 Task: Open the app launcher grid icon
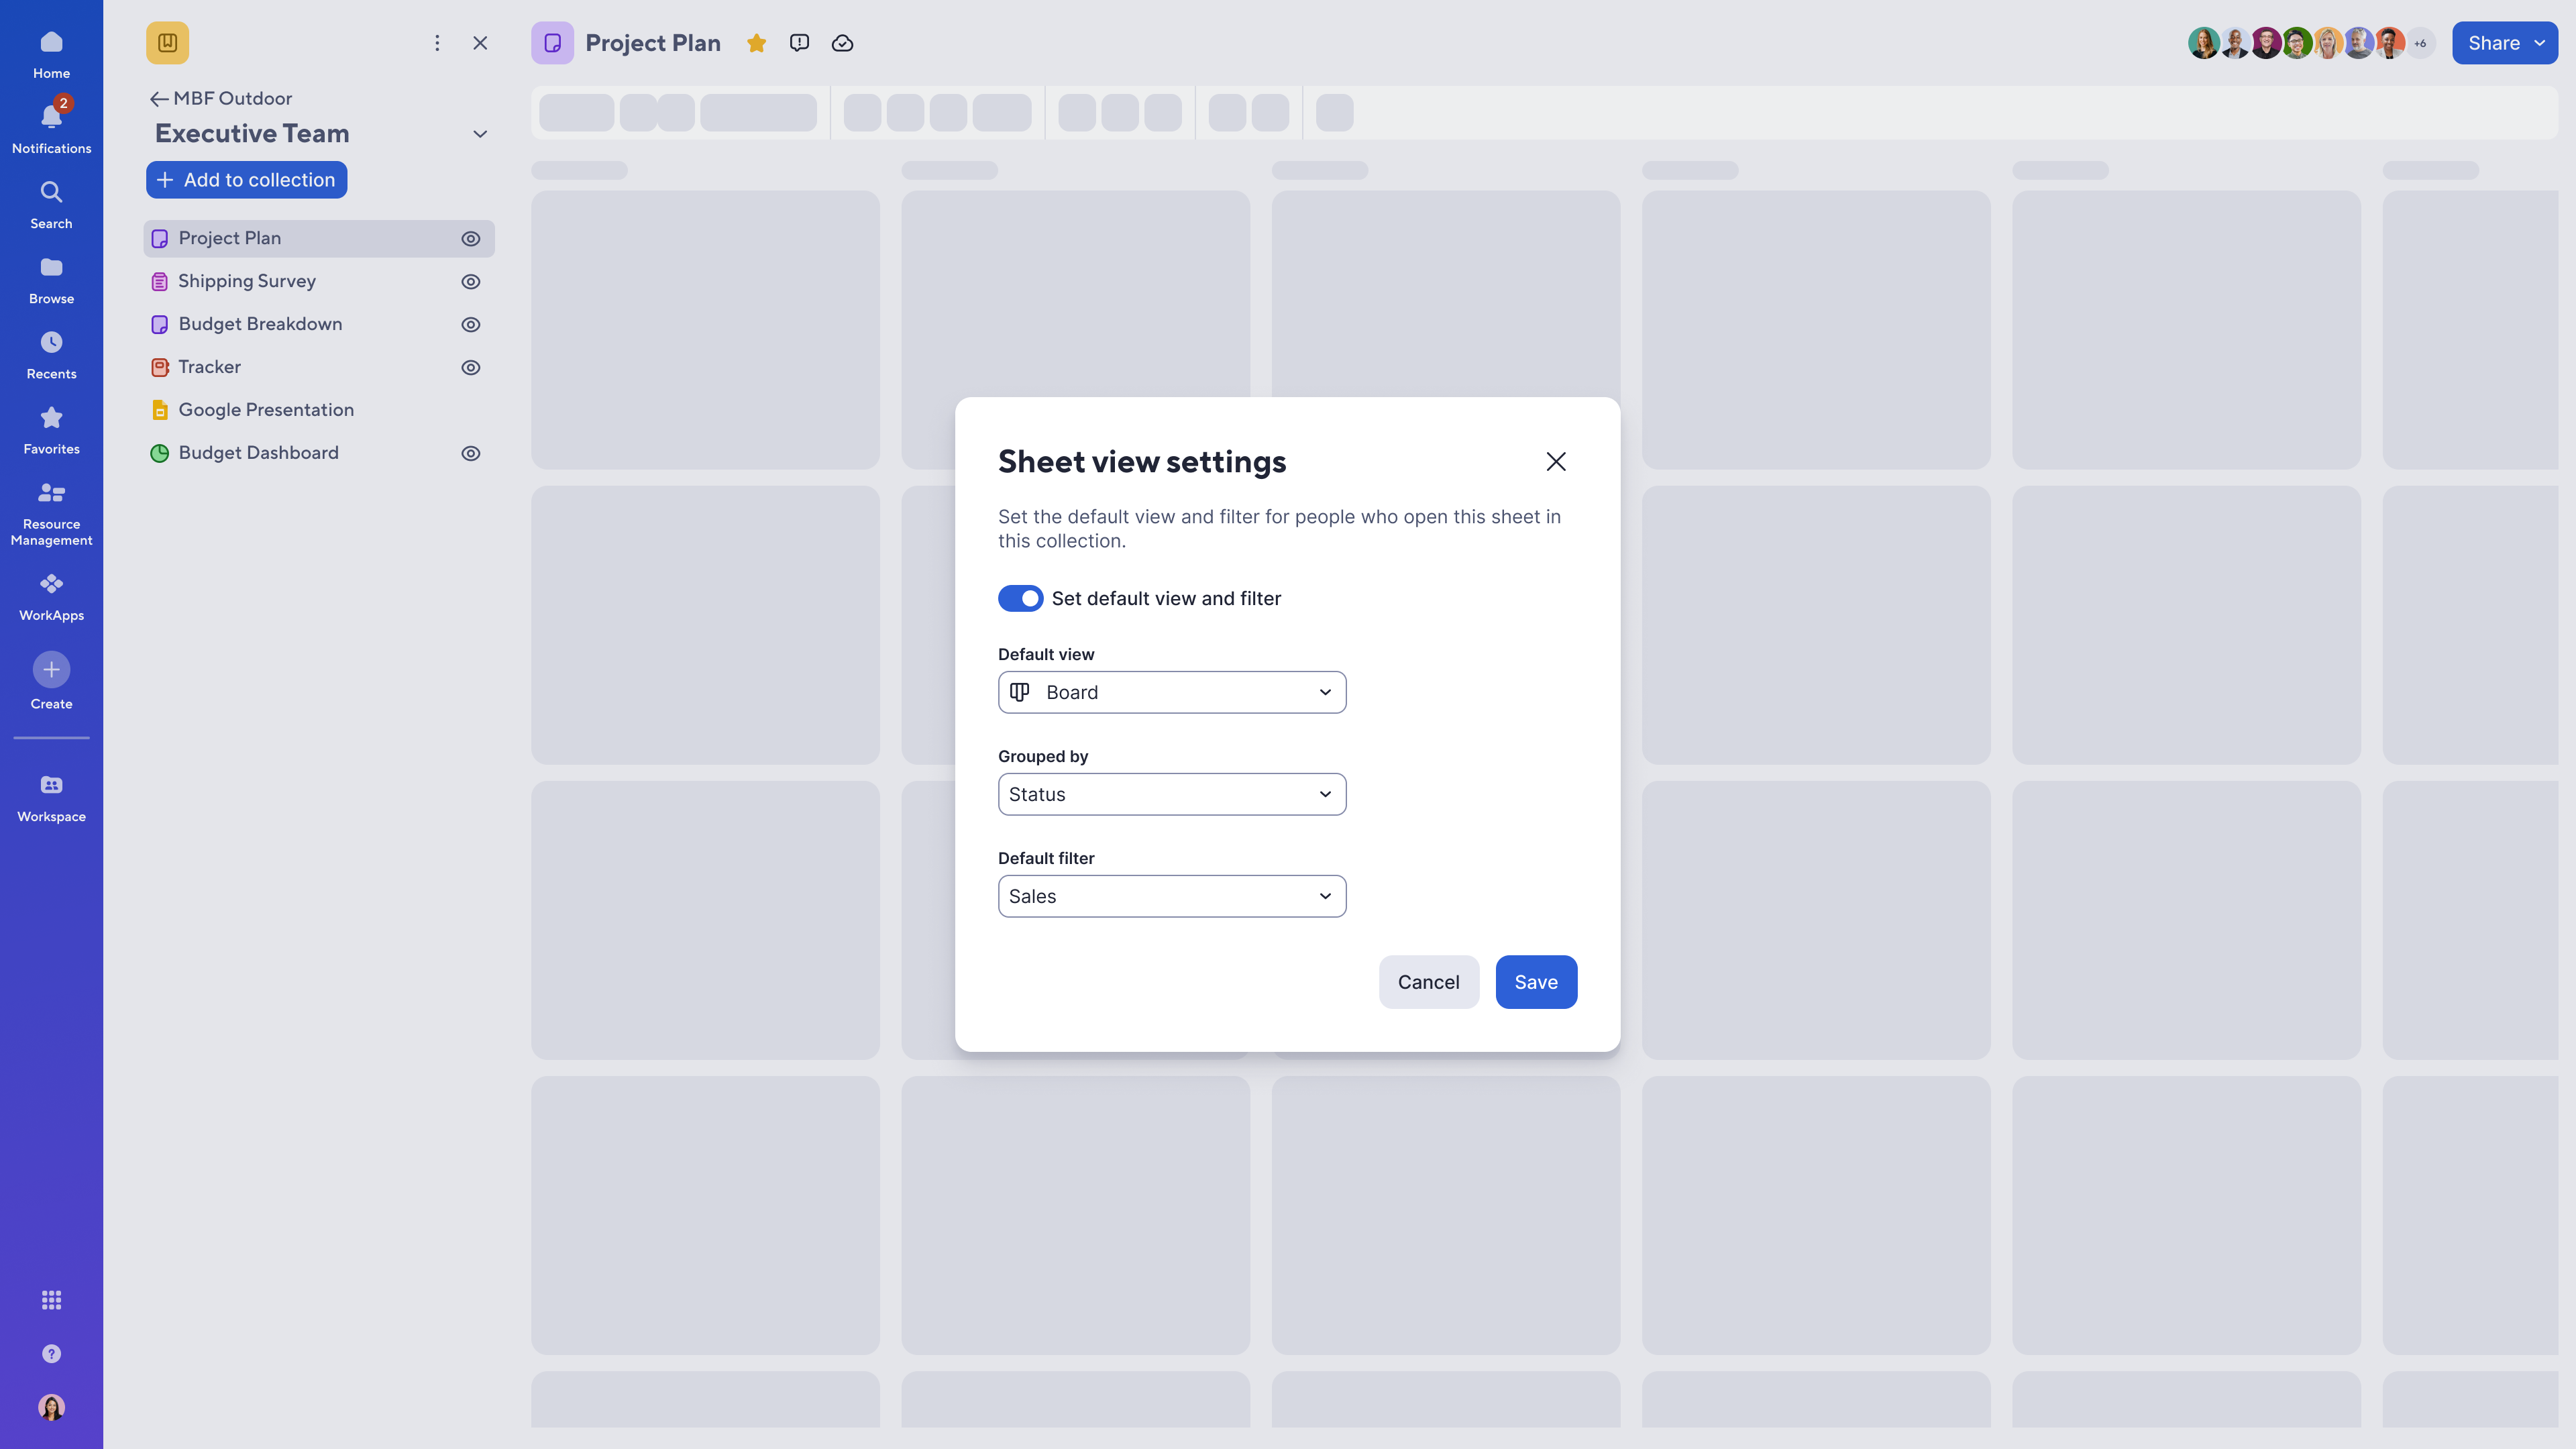click(x=51, y=1299)
